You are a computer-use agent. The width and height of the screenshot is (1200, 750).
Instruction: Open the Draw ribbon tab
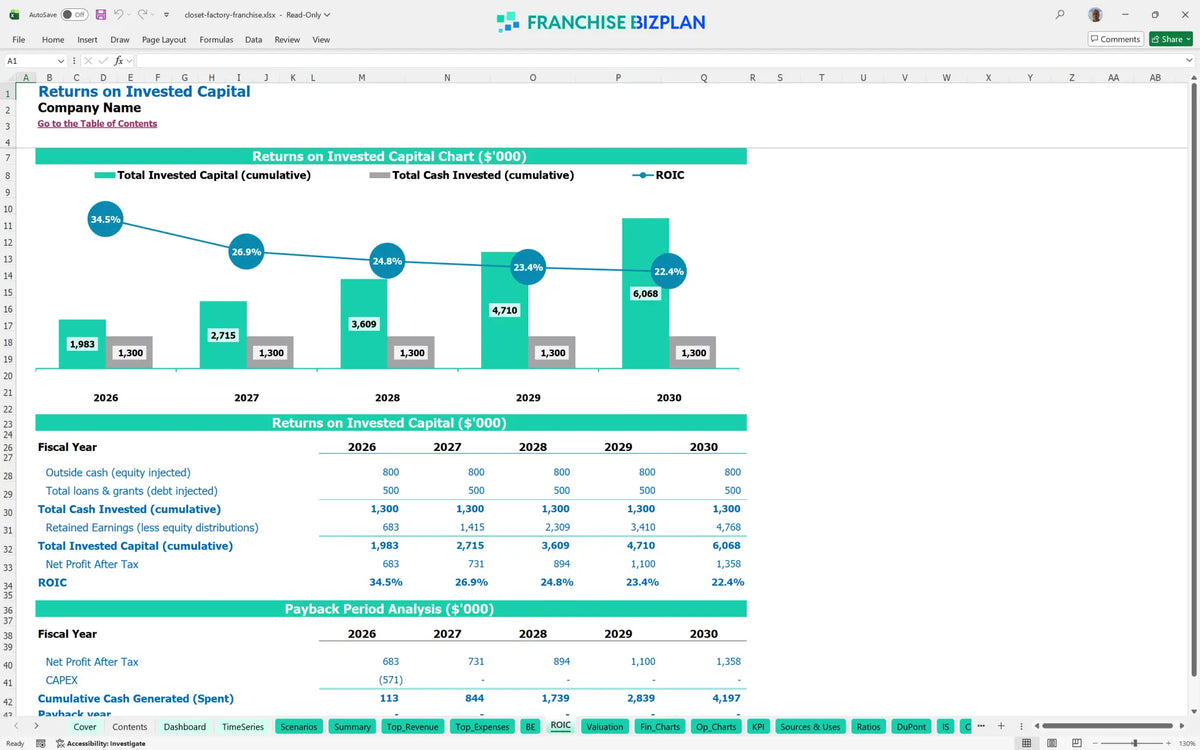click(x=120, y=39)
